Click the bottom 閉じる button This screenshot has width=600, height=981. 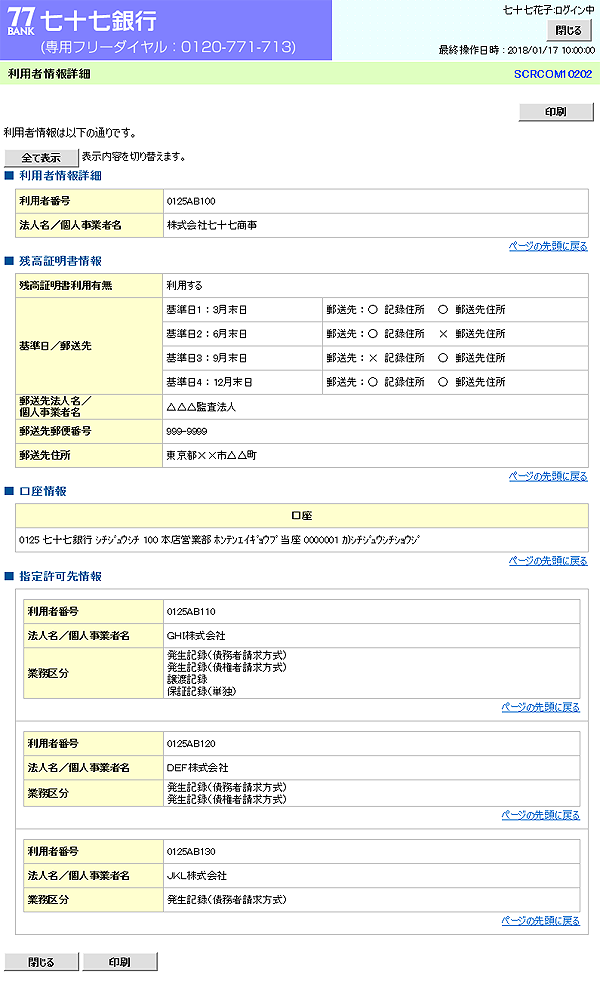coord(41,962)
